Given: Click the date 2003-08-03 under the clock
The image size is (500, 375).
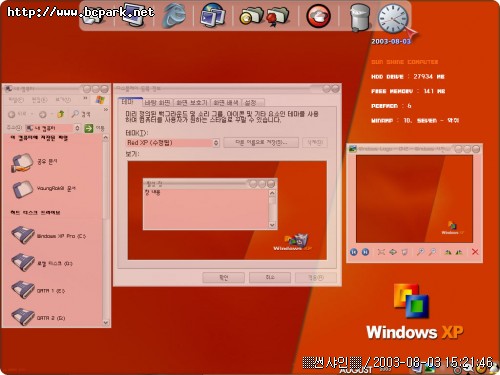Looking at the screenshot, I should coord(391,41).
